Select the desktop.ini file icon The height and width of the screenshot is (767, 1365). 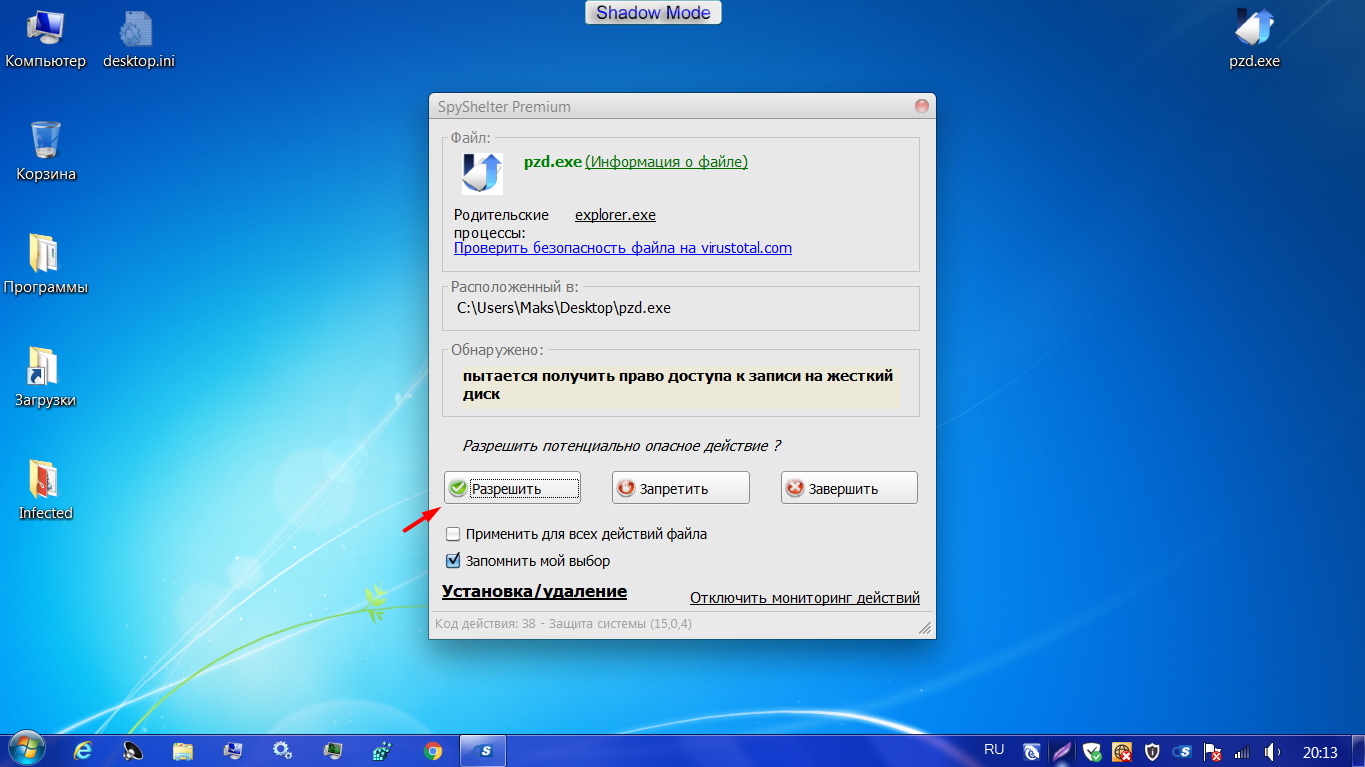139,40
